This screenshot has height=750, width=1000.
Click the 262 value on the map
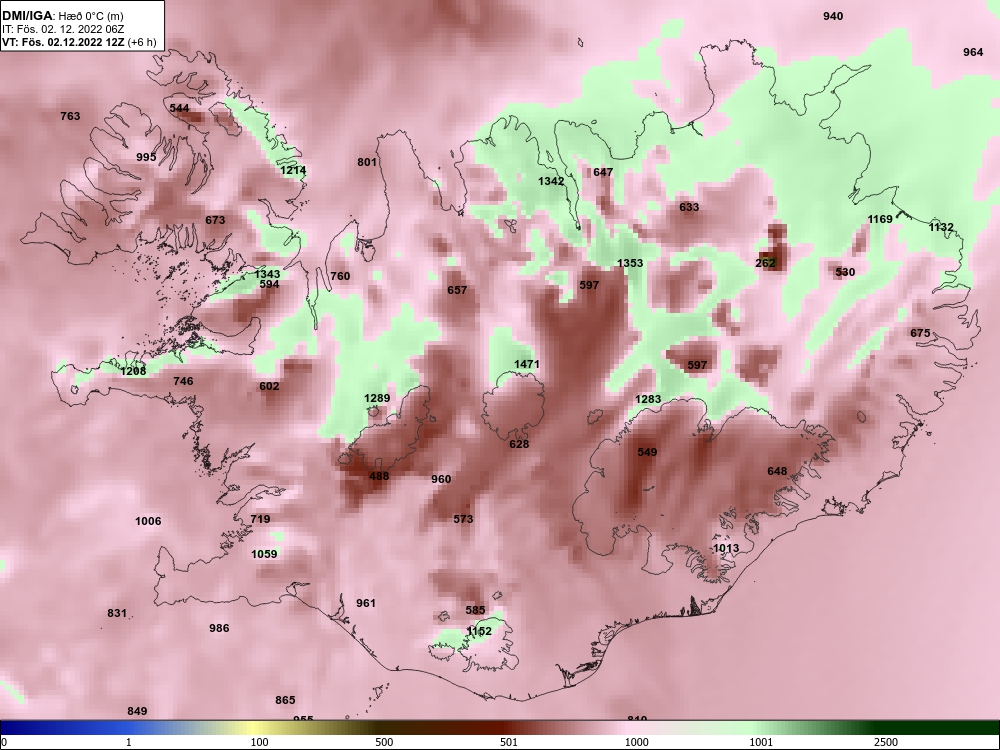[765, 263]
